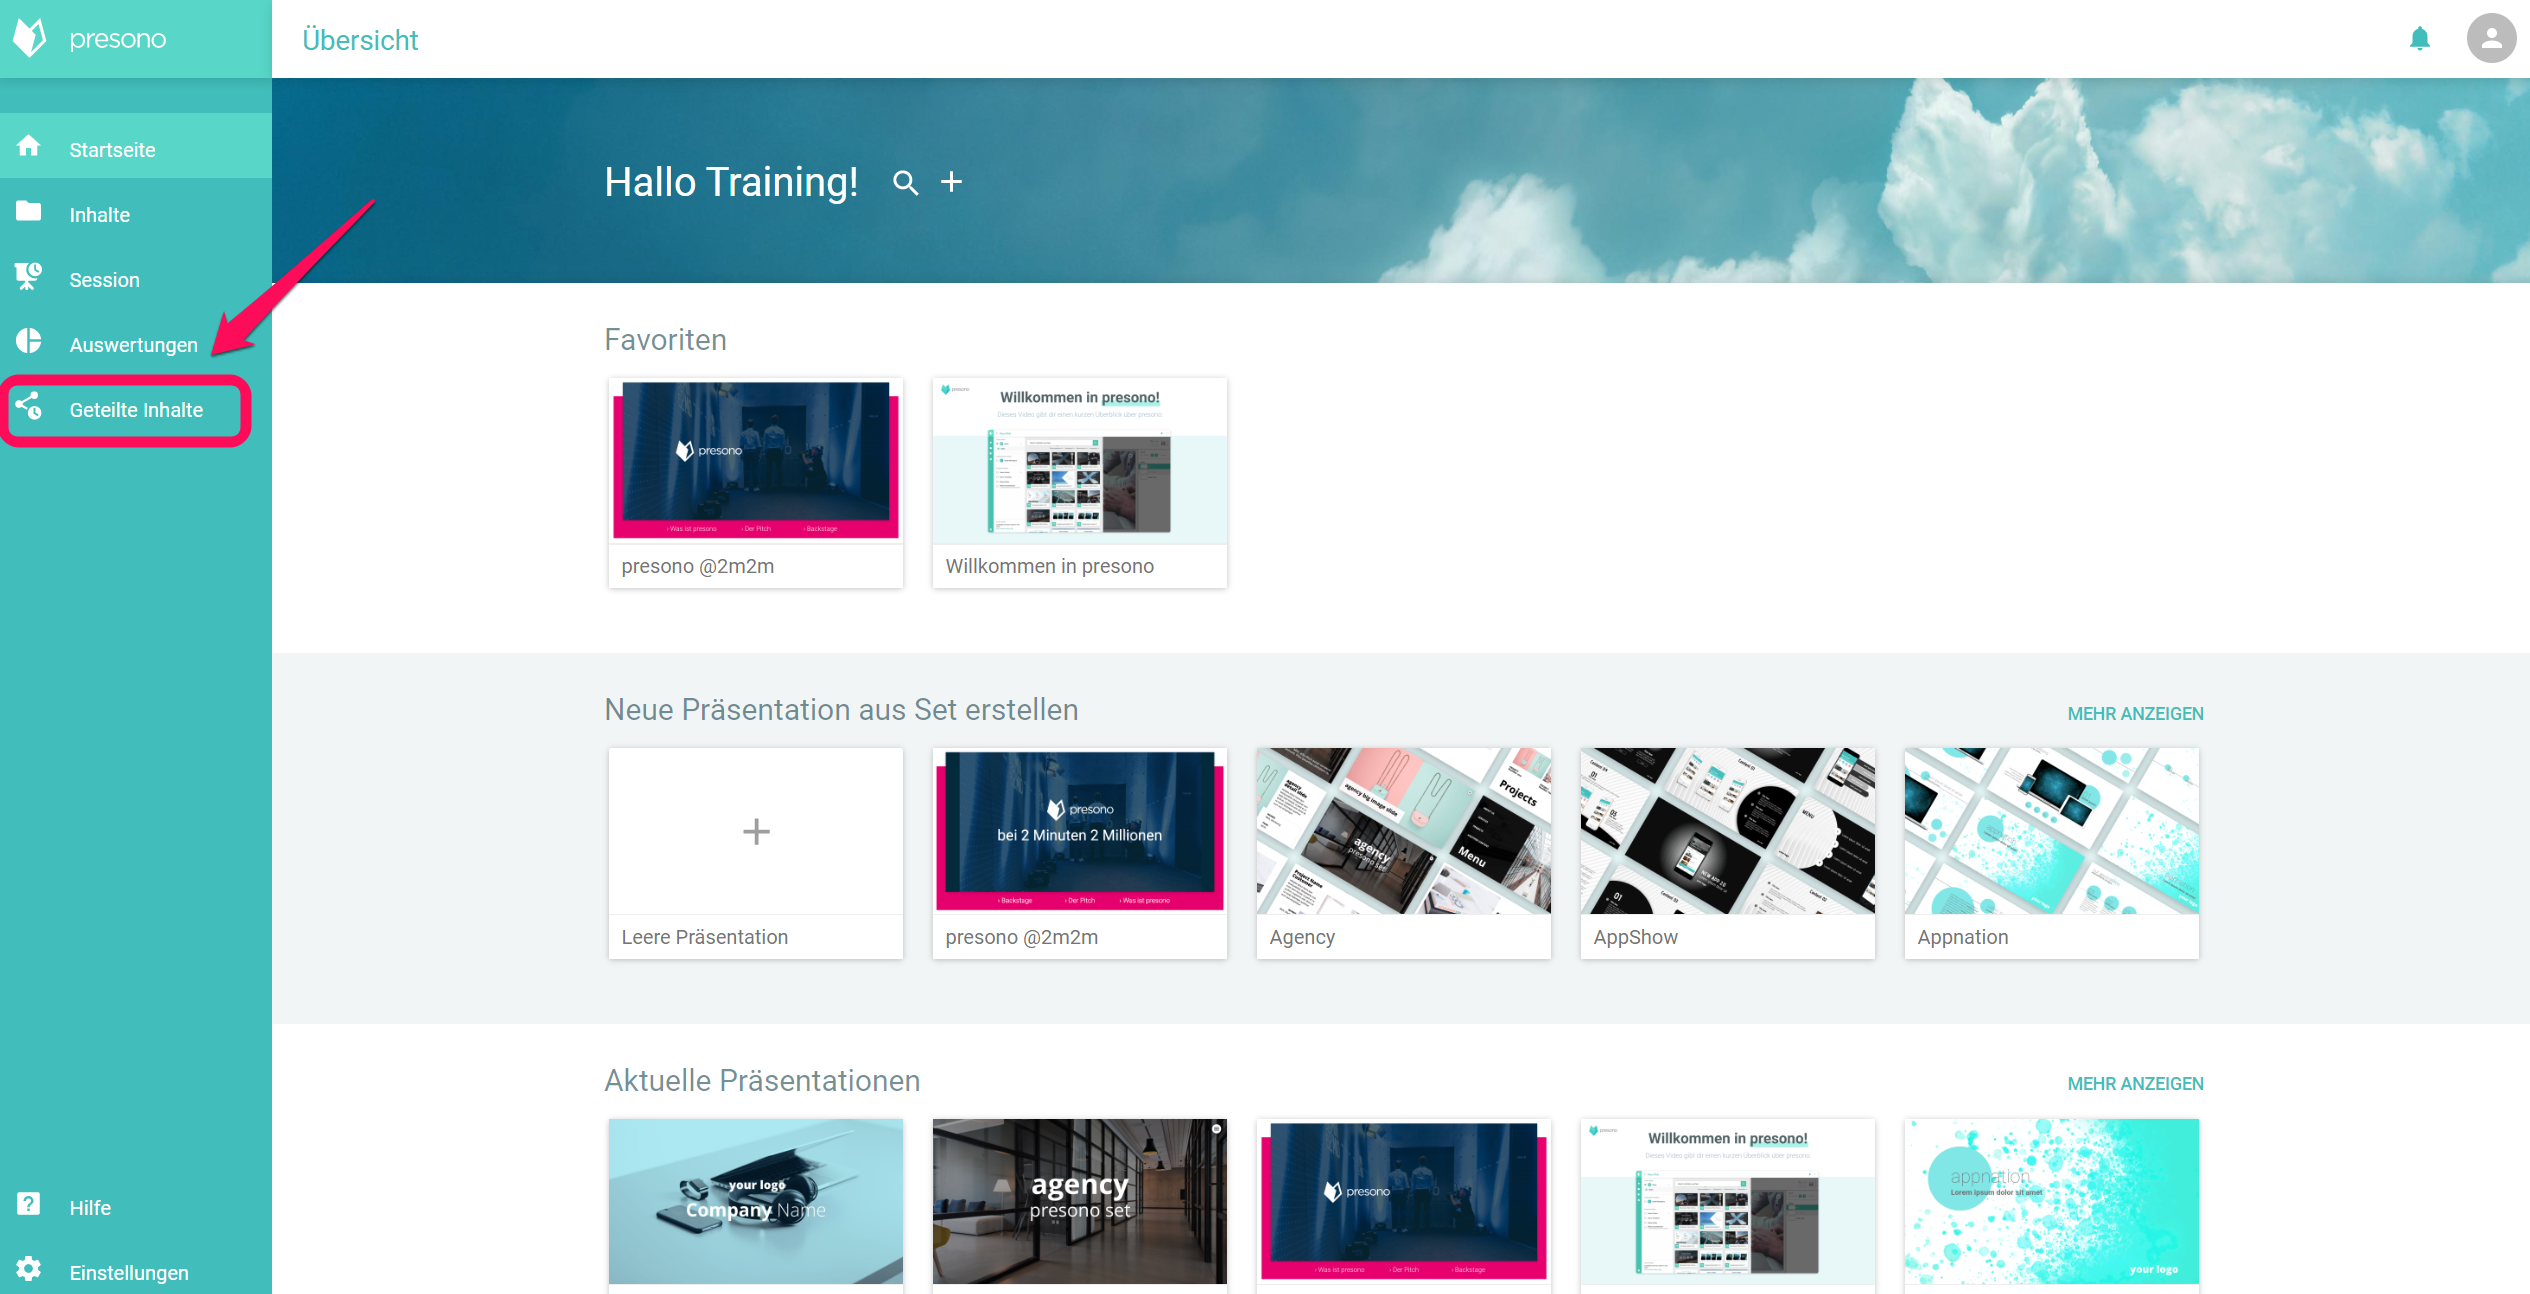Image resolution: width=2530 pixels, height=1294 pixels.
Task: Select the presono @2m2m set card
Action: pos(1080,853)
